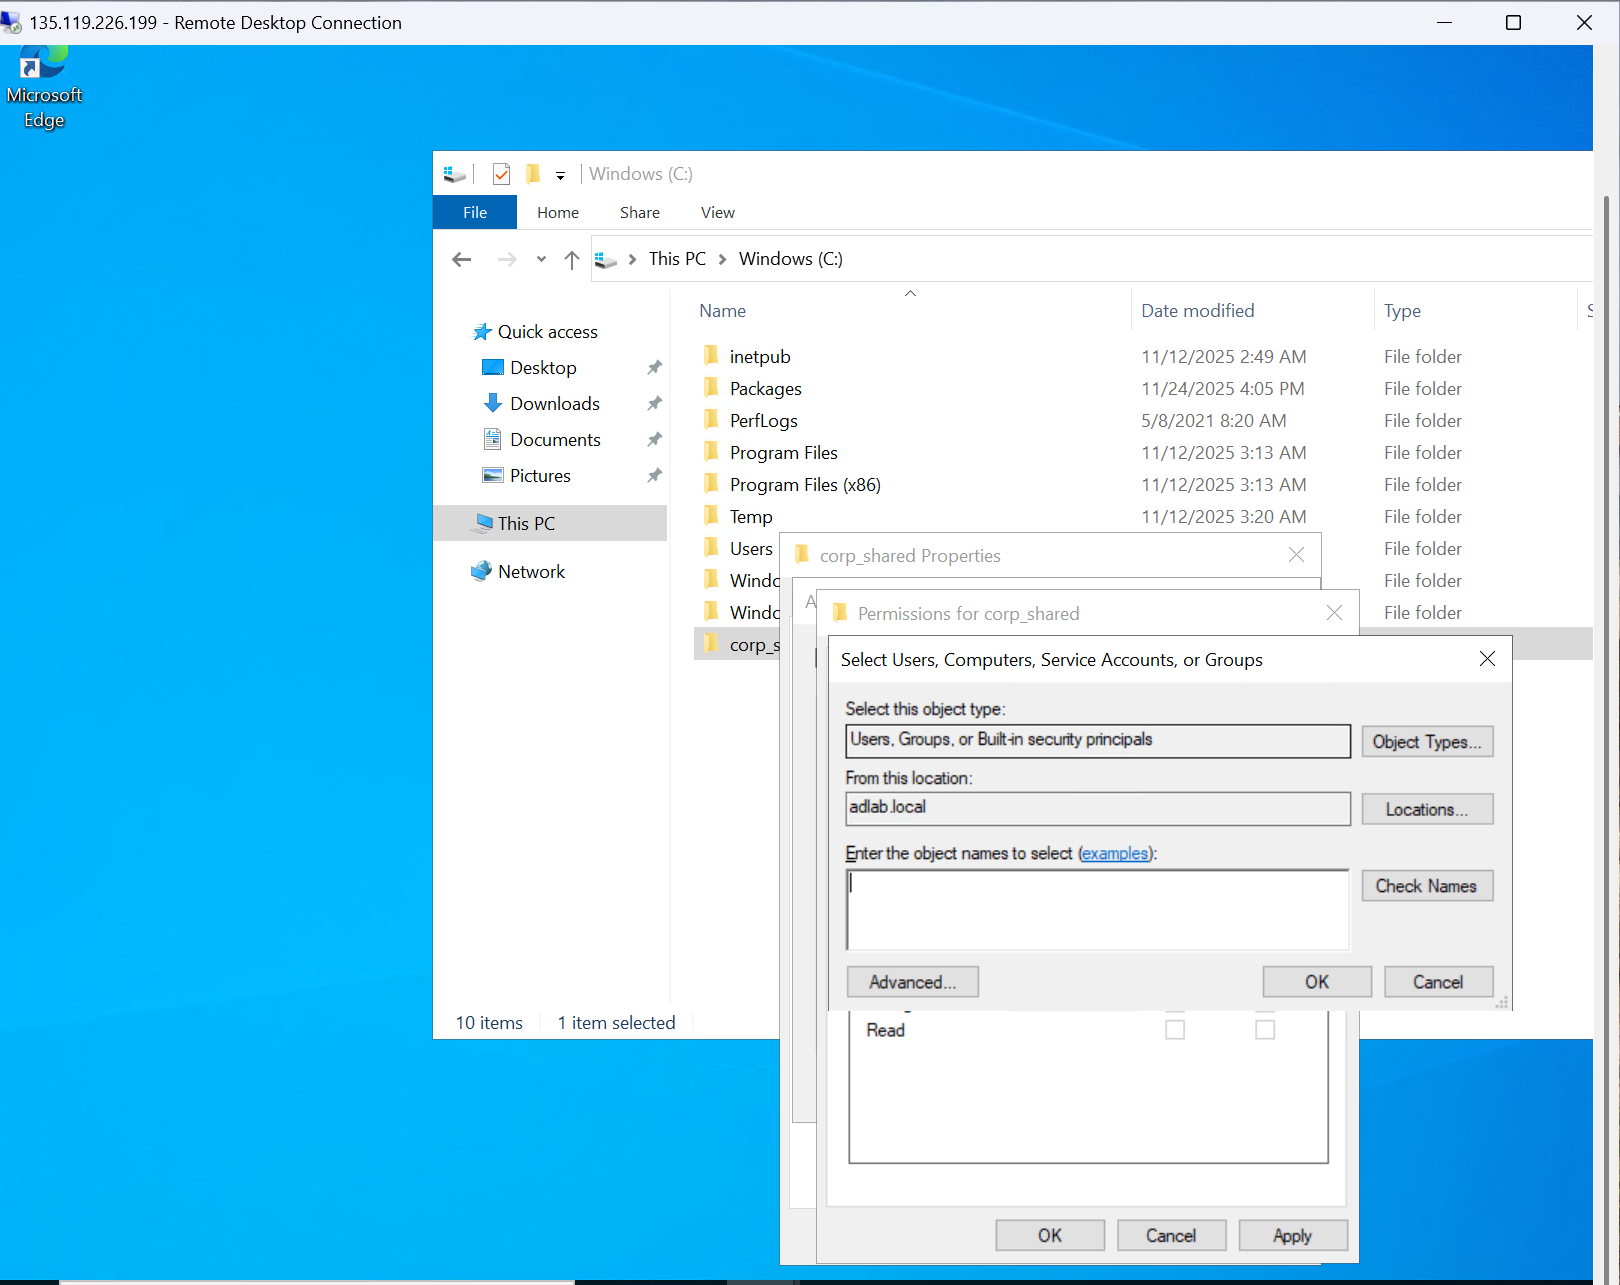Open the recent locations dropdown arrow
1620x1285 pixels.
[541, 258]
